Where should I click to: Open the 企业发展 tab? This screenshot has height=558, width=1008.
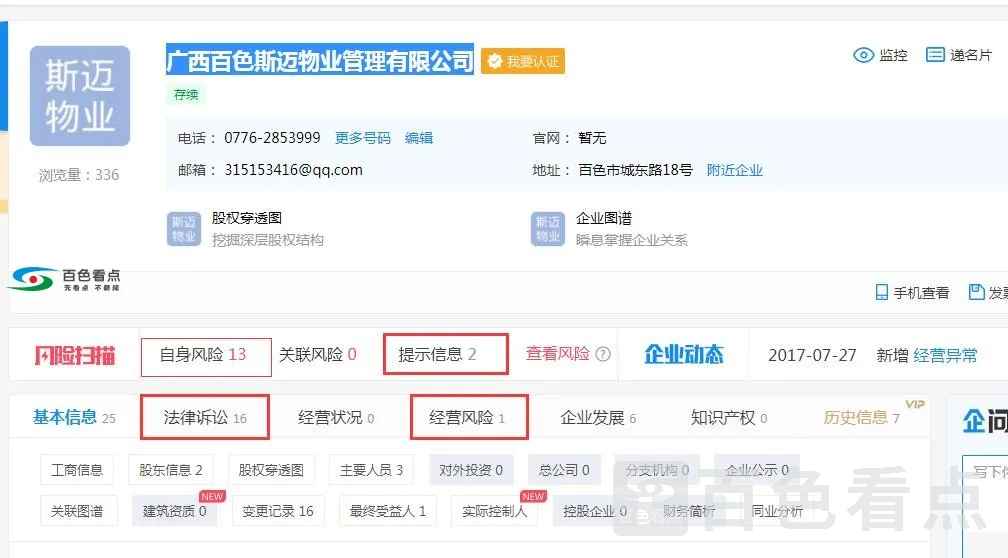click(x=598, y=417)
